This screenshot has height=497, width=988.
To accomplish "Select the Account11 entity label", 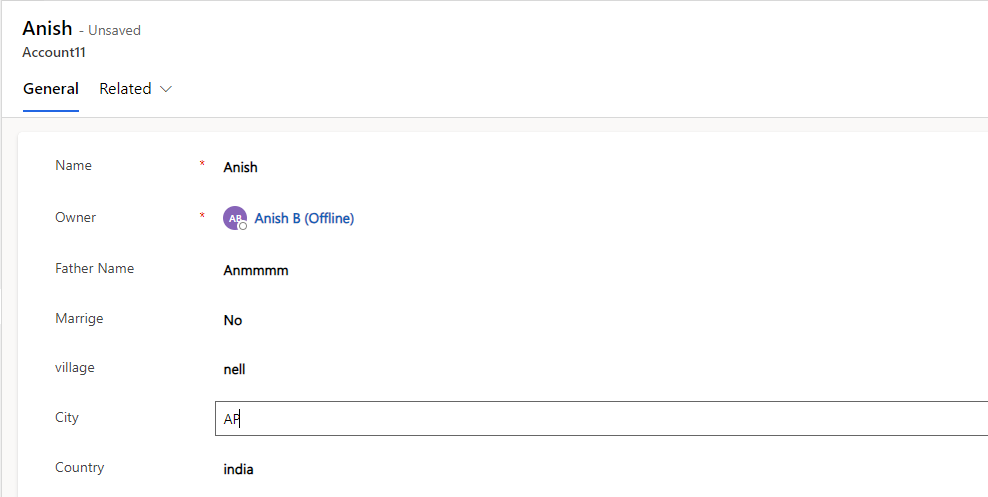I will [54, 53].
